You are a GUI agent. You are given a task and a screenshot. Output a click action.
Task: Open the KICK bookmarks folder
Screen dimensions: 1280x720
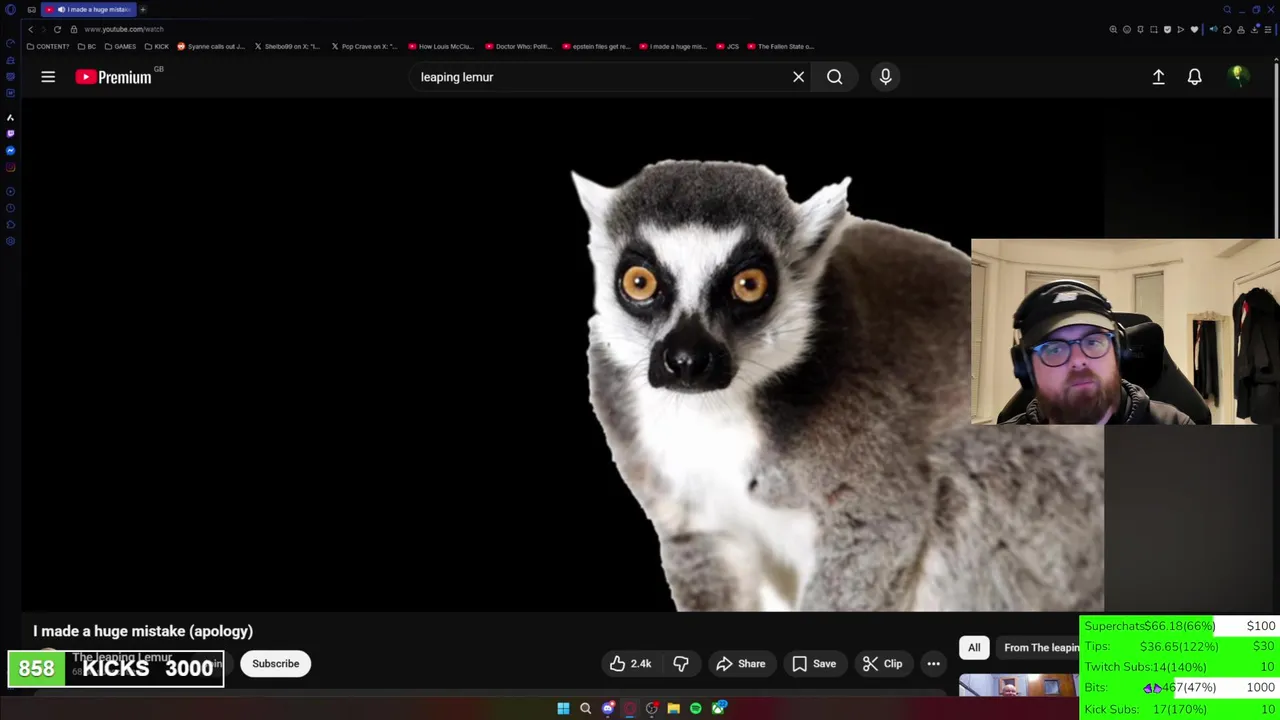[x=157, y=46]
